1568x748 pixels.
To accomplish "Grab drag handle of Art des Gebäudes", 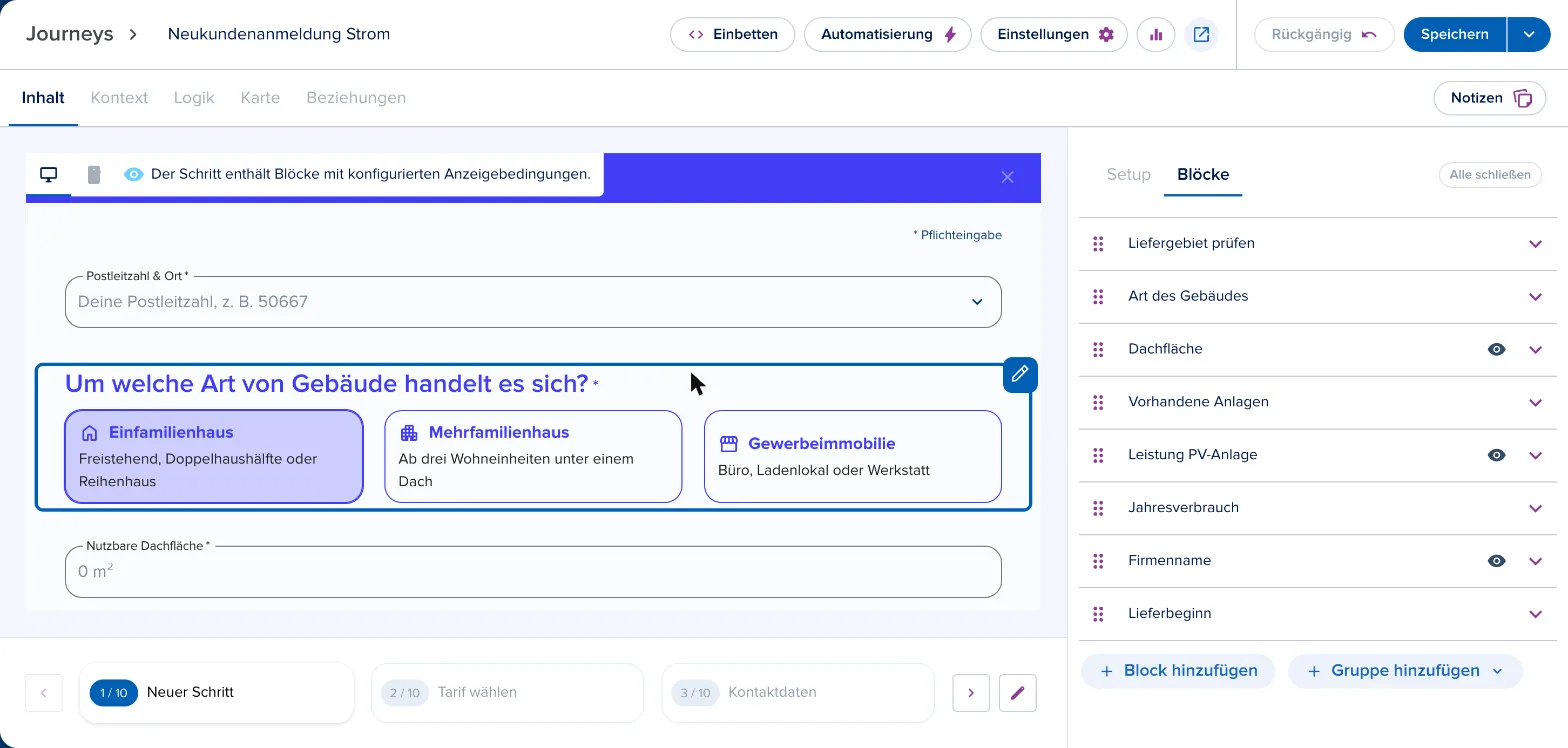I will 1098,296.
